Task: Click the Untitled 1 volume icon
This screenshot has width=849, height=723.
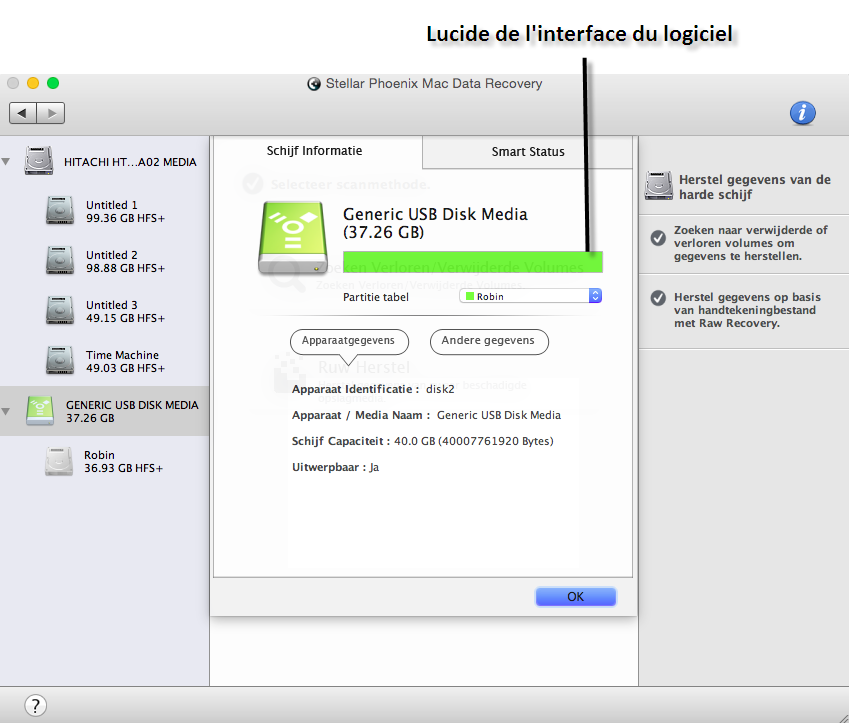Action: point(60,211)
